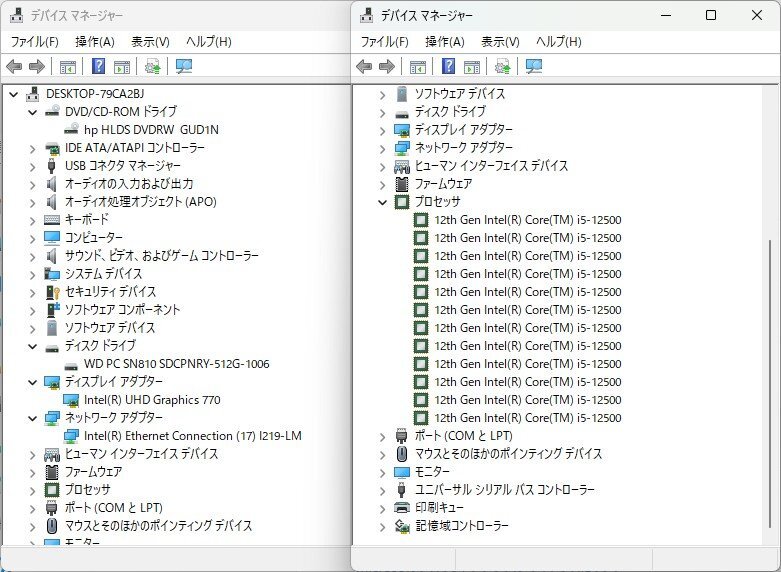The image size is (781, 572).
Task: Click Show/Hide console tree icon in right window
Action: pos(418,67)
